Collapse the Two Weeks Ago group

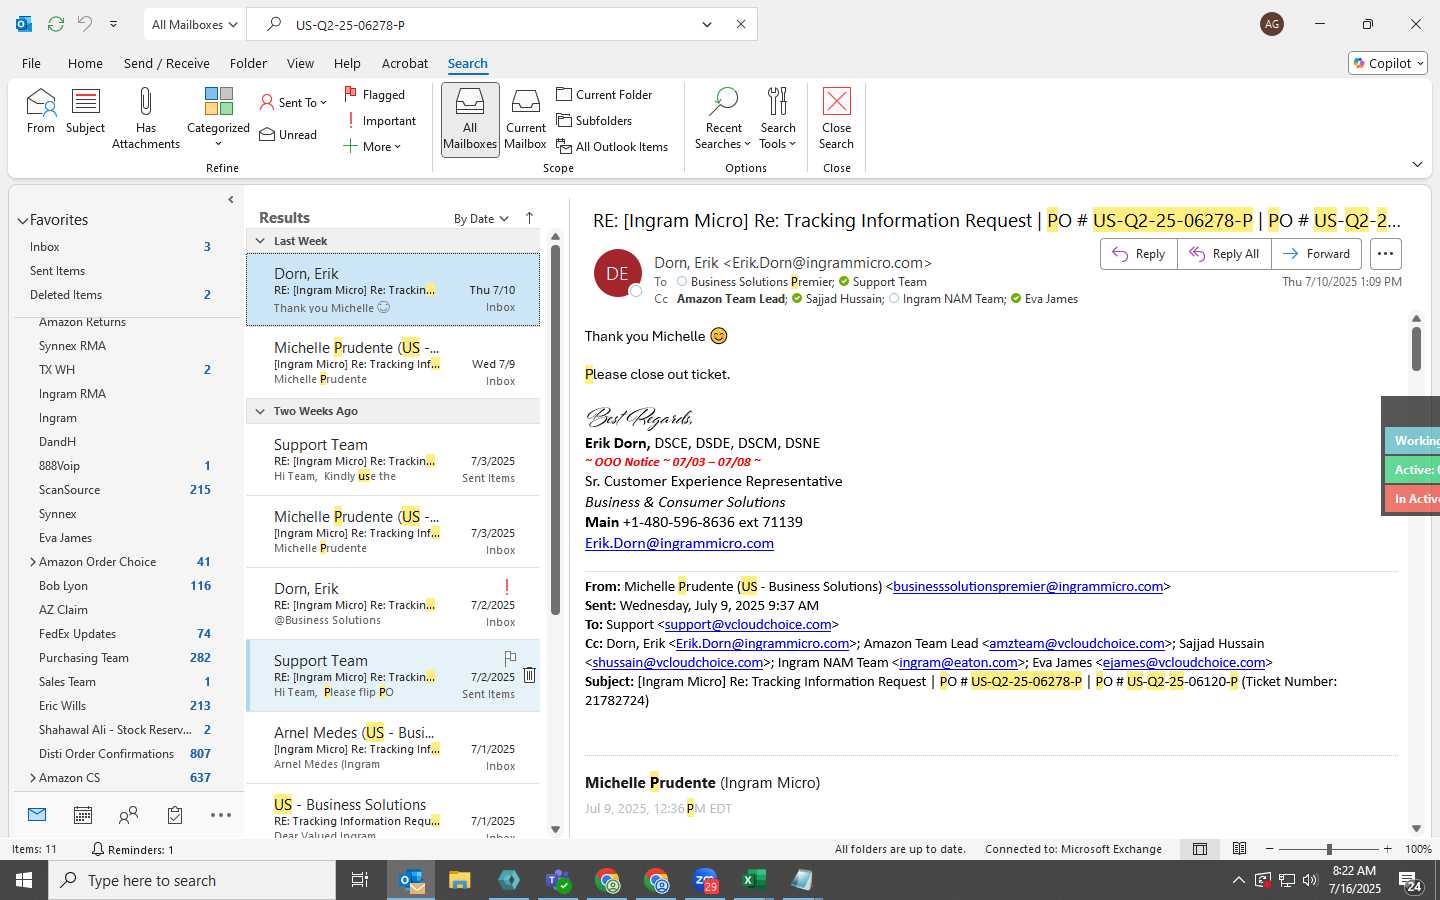(x=260, y=411)
